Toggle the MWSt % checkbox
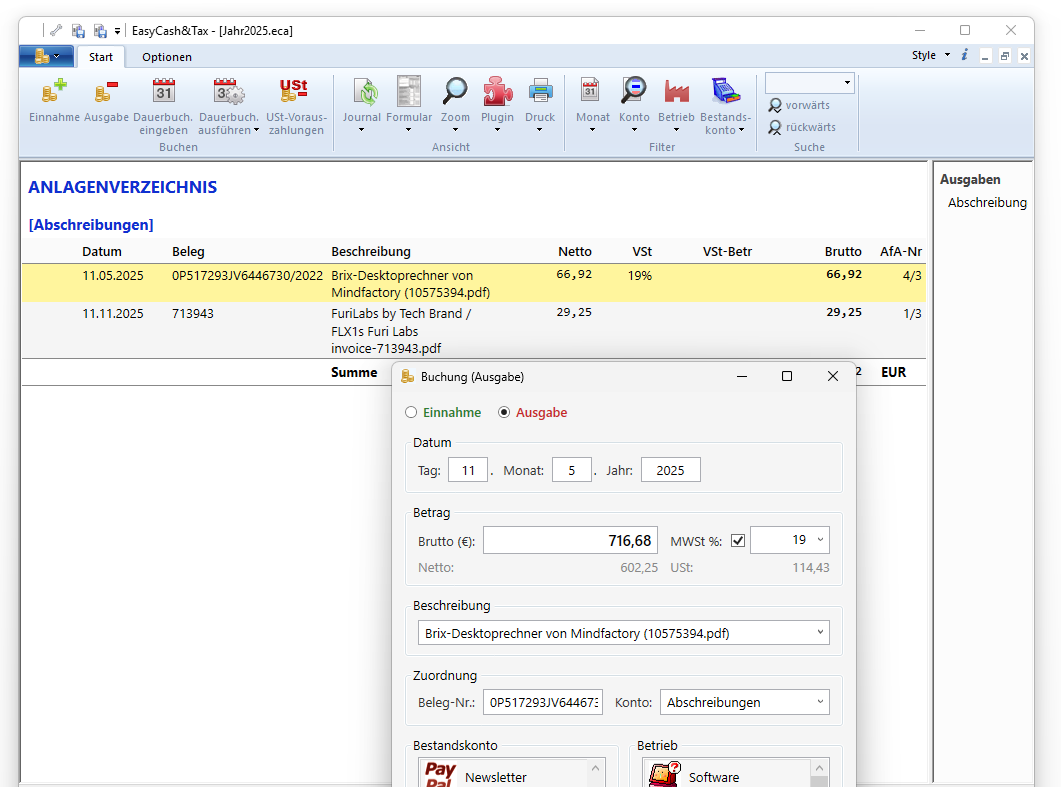 (738, 541)
